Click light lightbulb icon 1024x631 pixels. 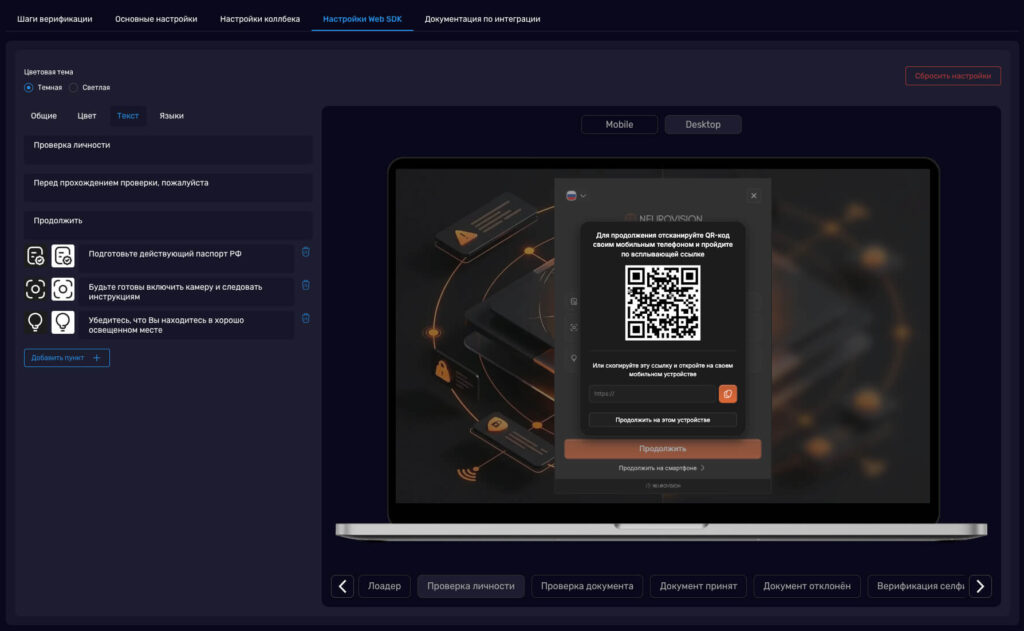pos(63,322)
